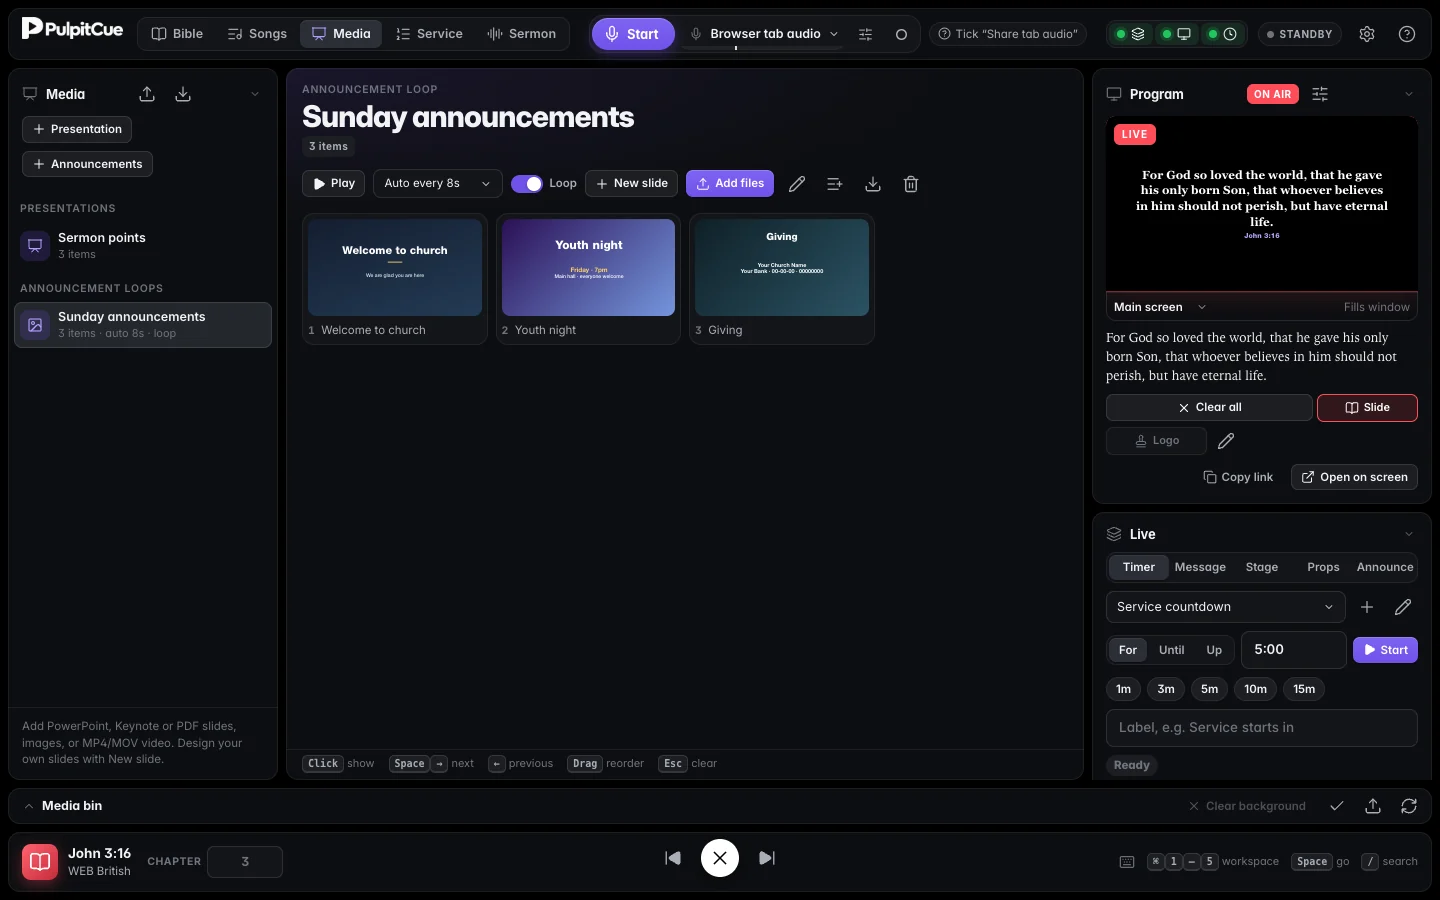Add a new timer with plus icon

1367,607
